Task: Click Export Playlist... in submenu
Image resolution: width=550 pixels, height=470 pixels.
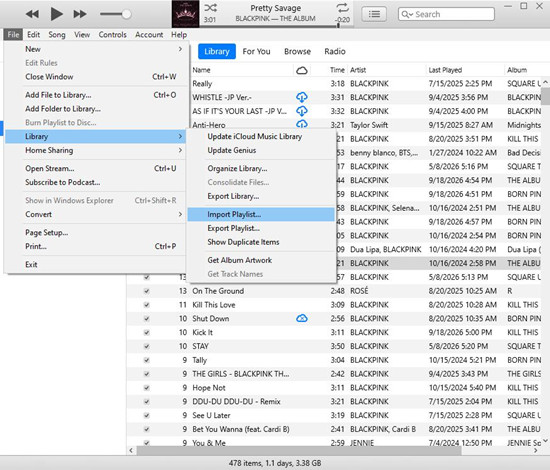Action: click(x=261, y=228)
